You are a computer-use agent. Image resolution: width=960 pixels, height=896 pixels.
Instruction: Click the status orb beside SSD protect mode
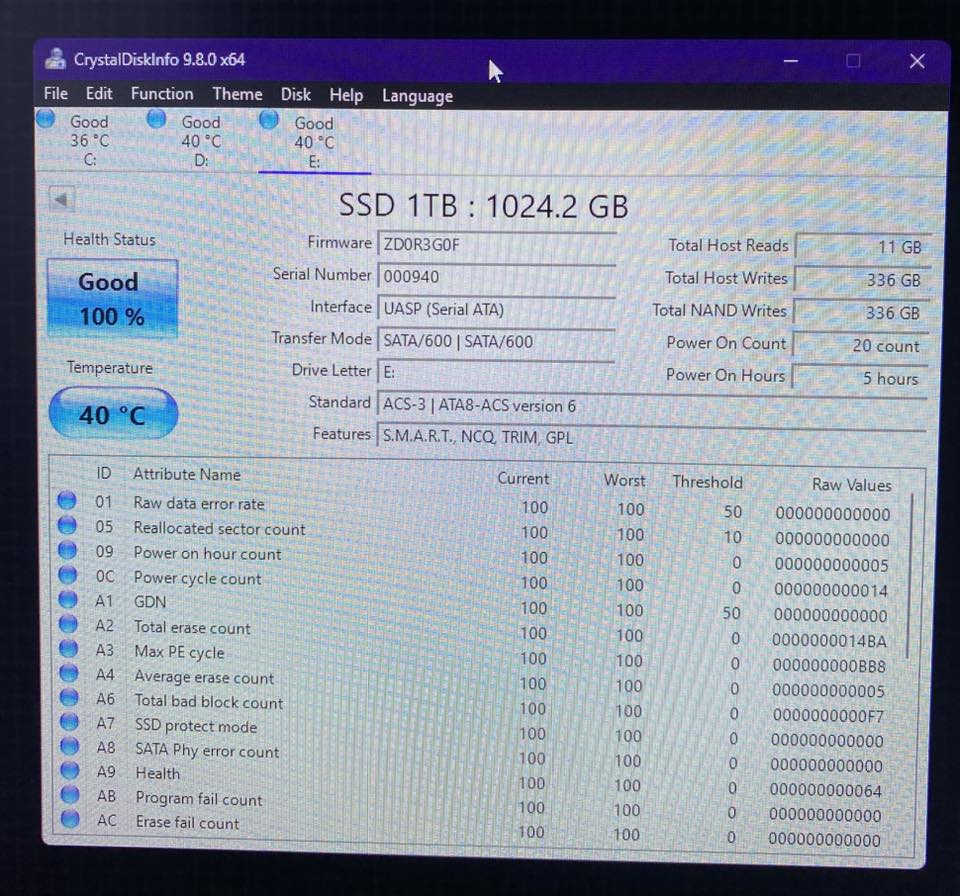click(x=69, y=723)
